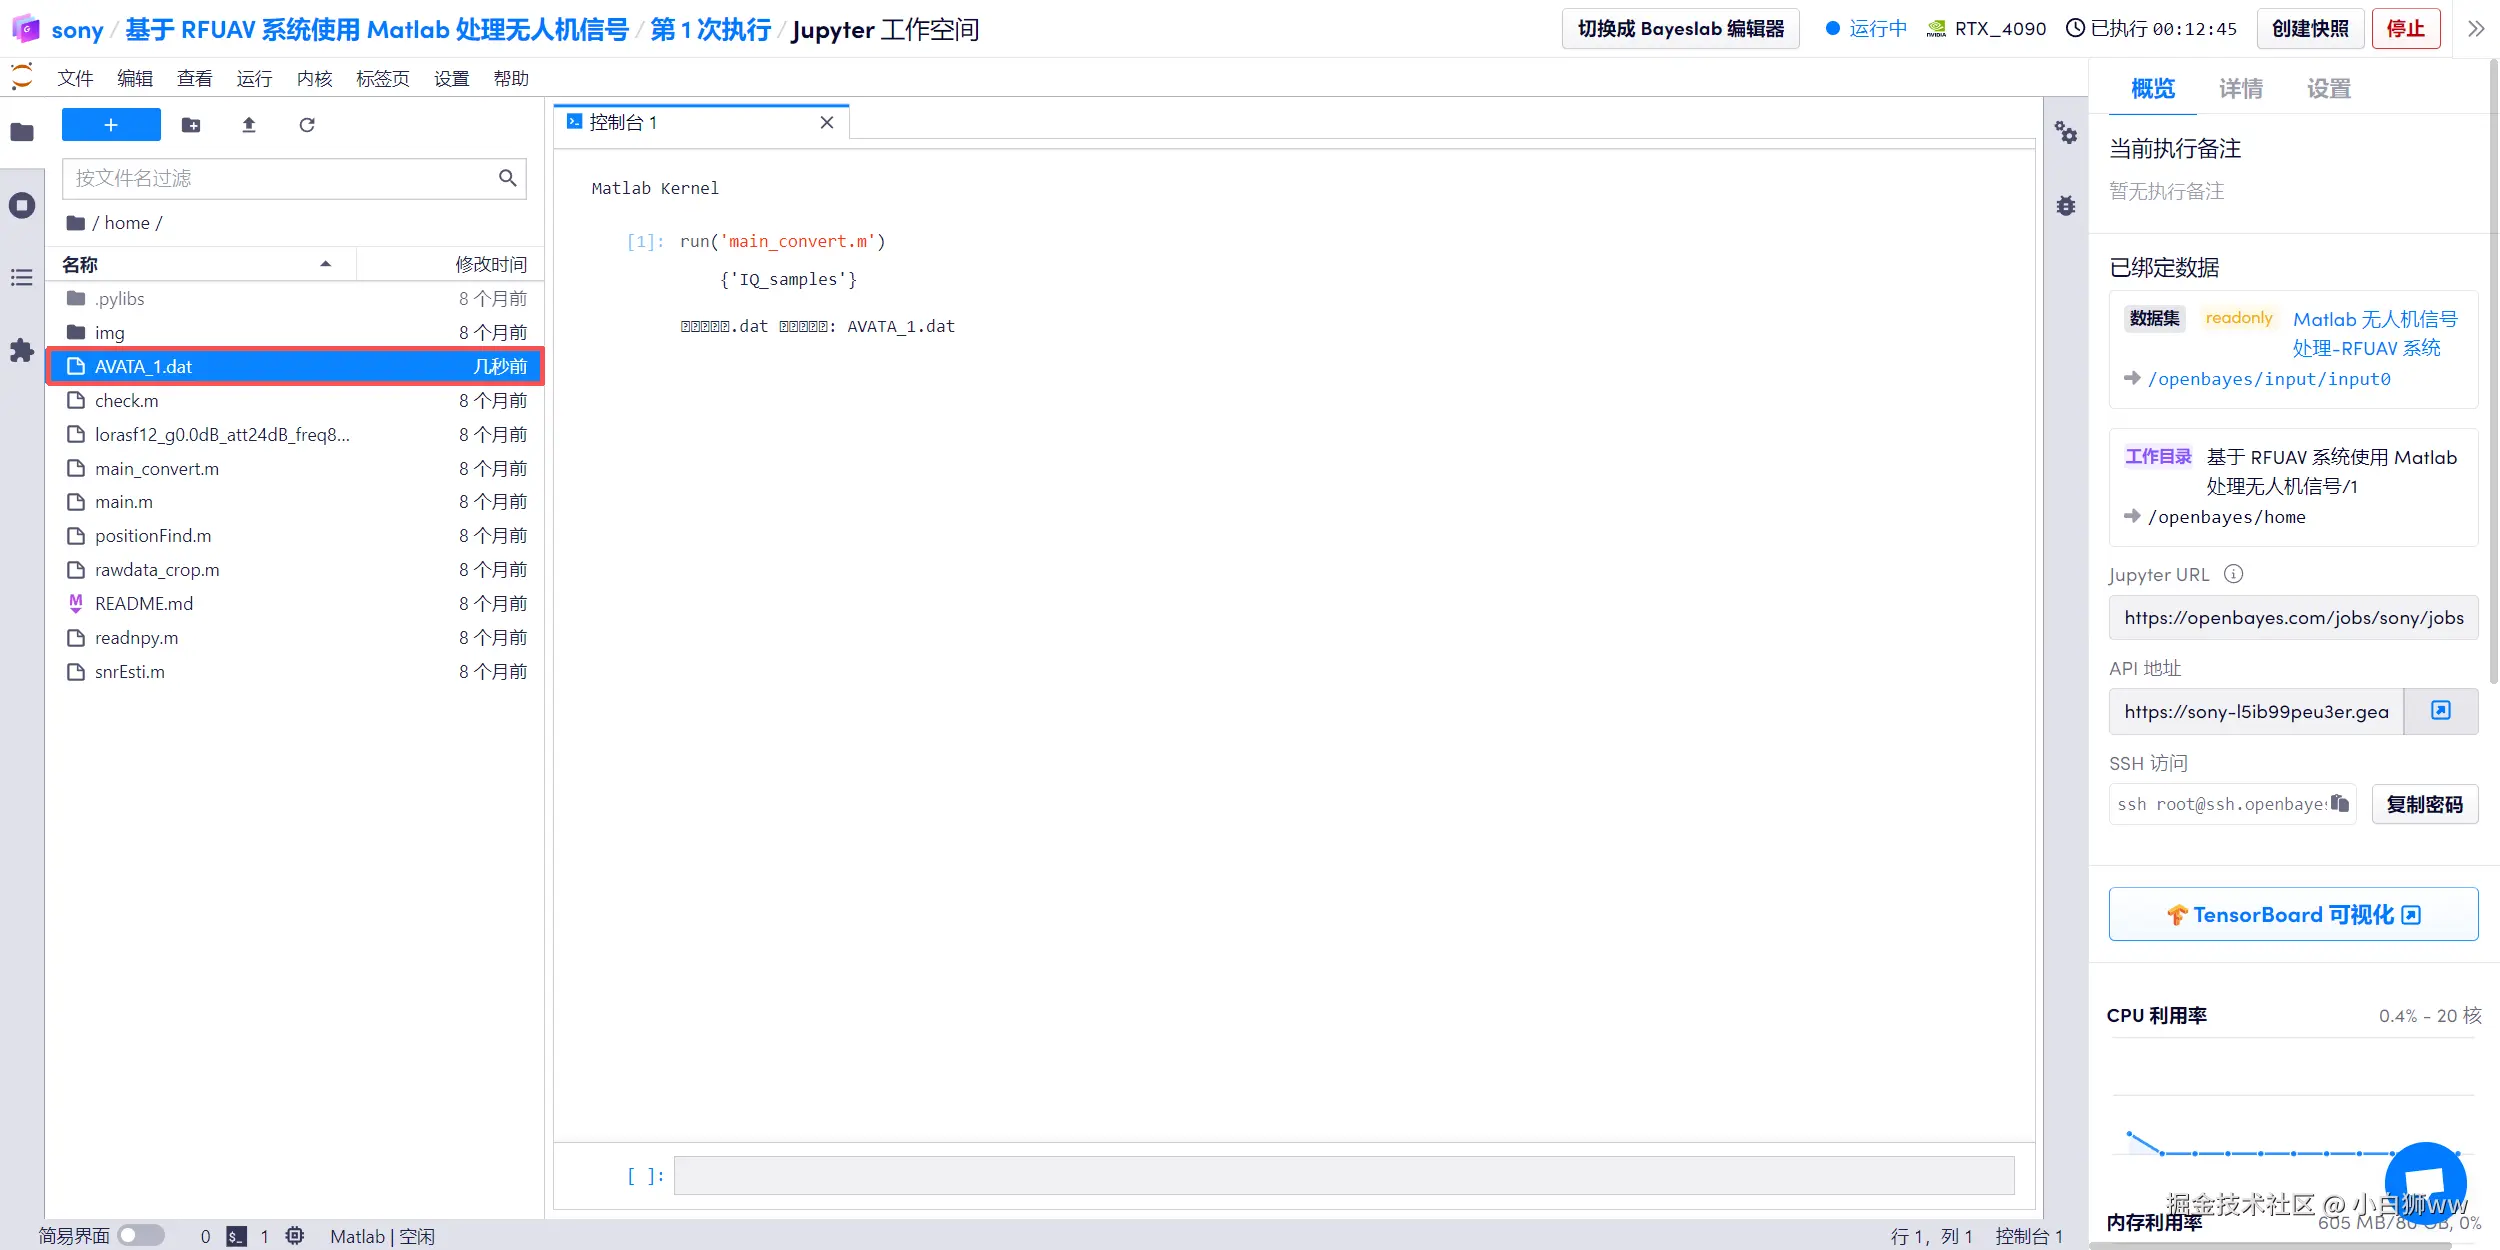Sort files by 名称 column arrow
The image size is (2500, 1250).
pos(325,264)
